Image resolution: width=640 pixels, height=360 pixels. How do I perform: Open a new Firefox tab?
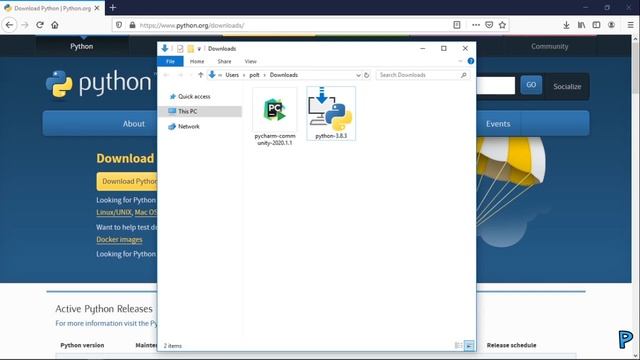click(113, 8)
